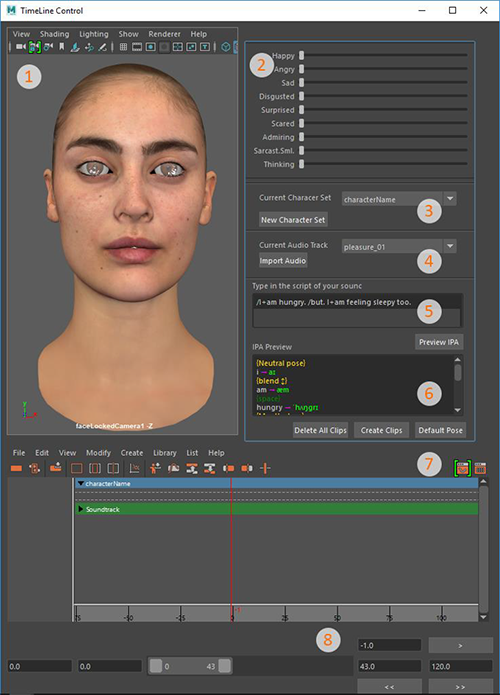Toggle the Safe Title icon
This screenshot has width=500, height=695.
(x=205, y=47)
